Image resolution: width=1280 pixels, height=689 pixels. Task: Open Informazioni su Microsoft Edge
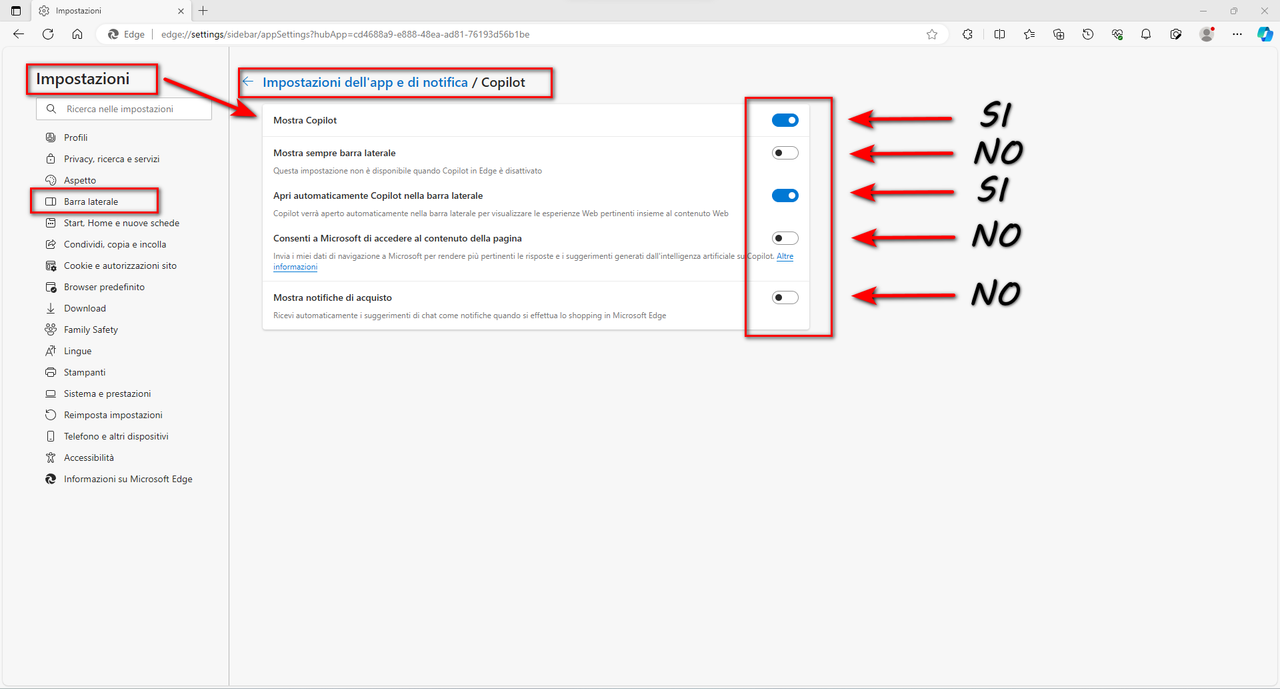click(x=128, y=479)
